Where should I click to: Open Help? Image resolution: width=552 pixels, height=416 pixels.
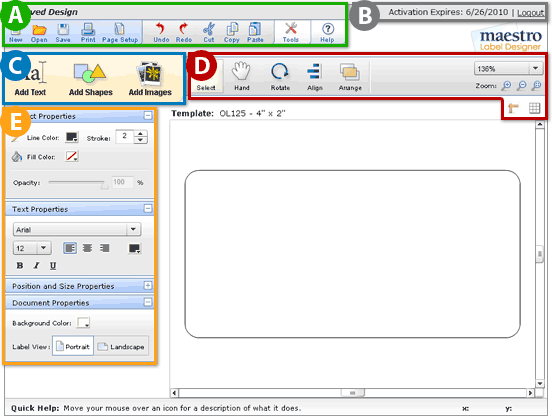[x=327, y=33]
